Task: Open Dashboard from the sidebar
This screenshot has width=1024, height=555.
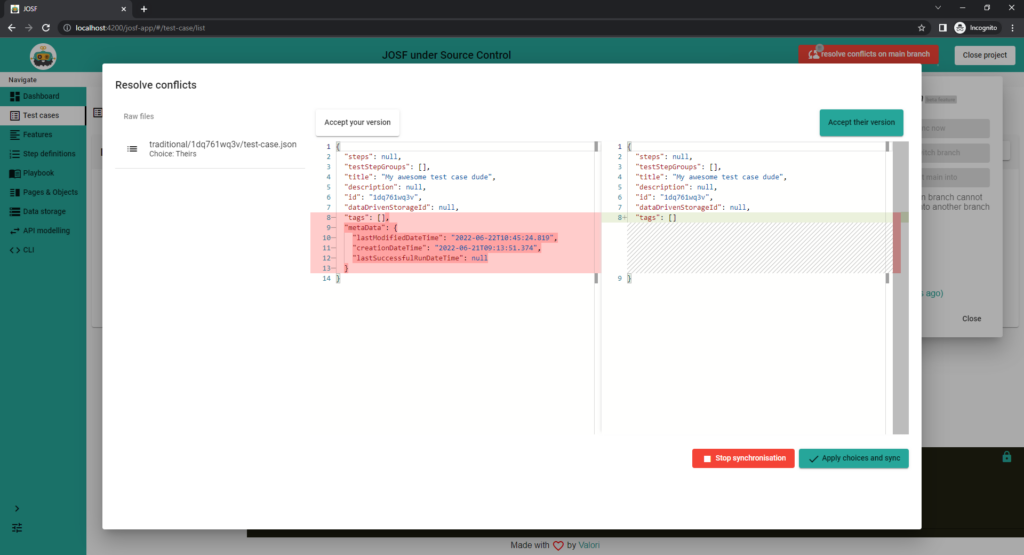Action: pyautogui.click(x=41, y=96)
